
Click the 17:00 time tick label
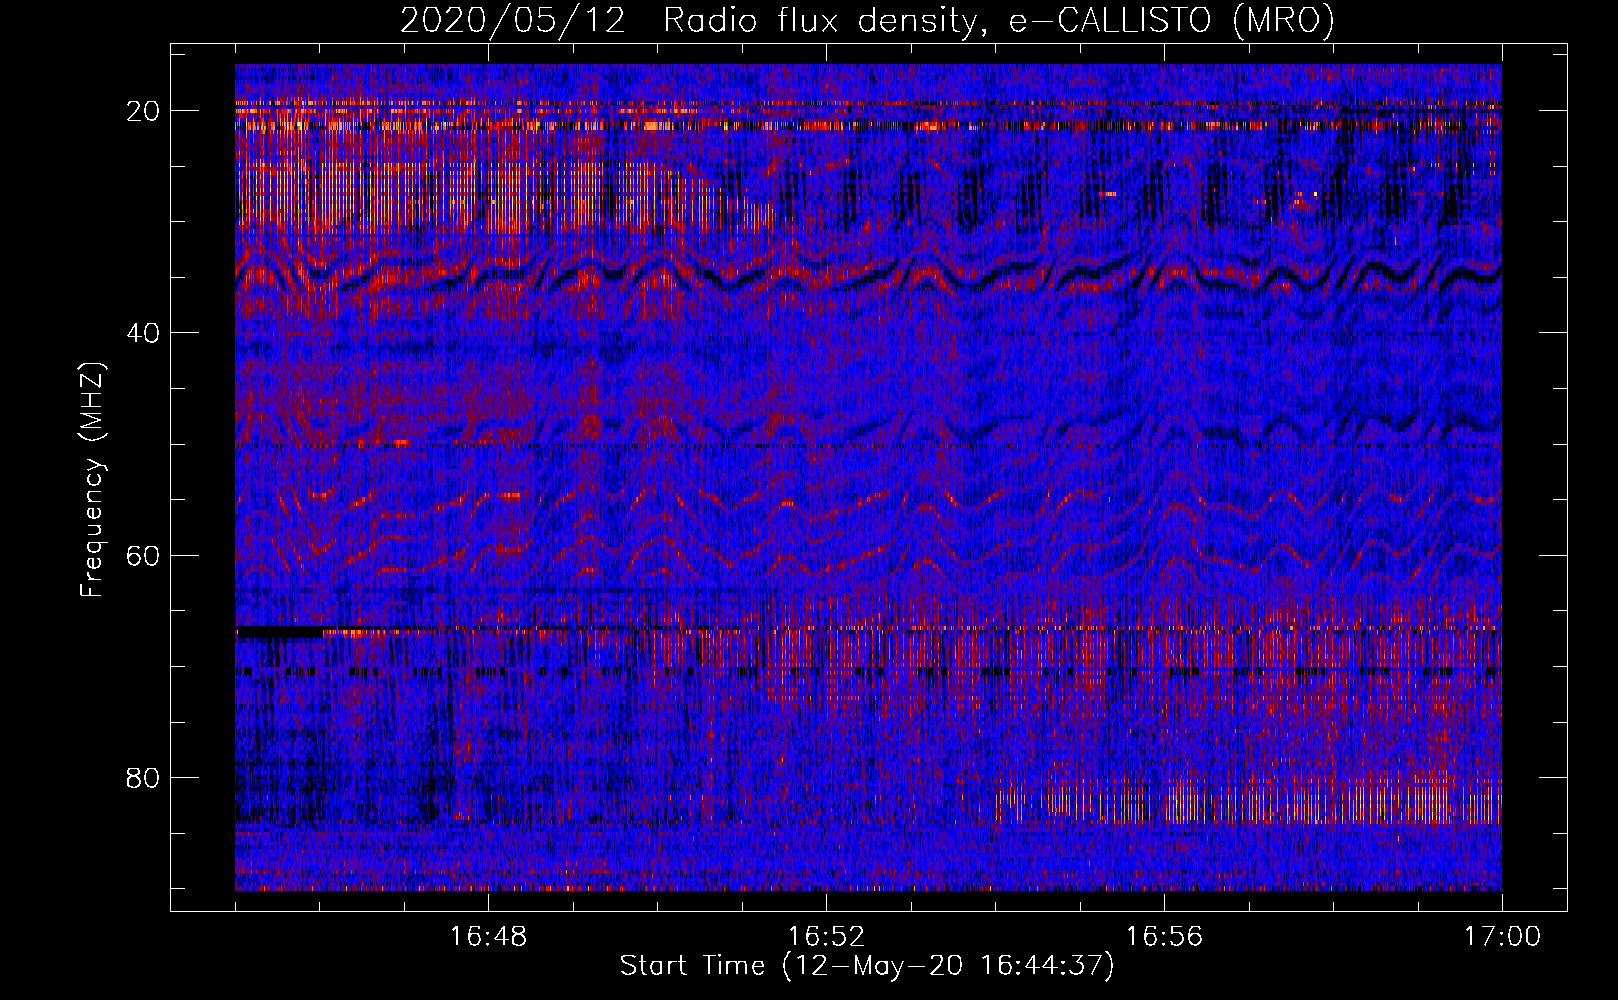coord(1502,937)
